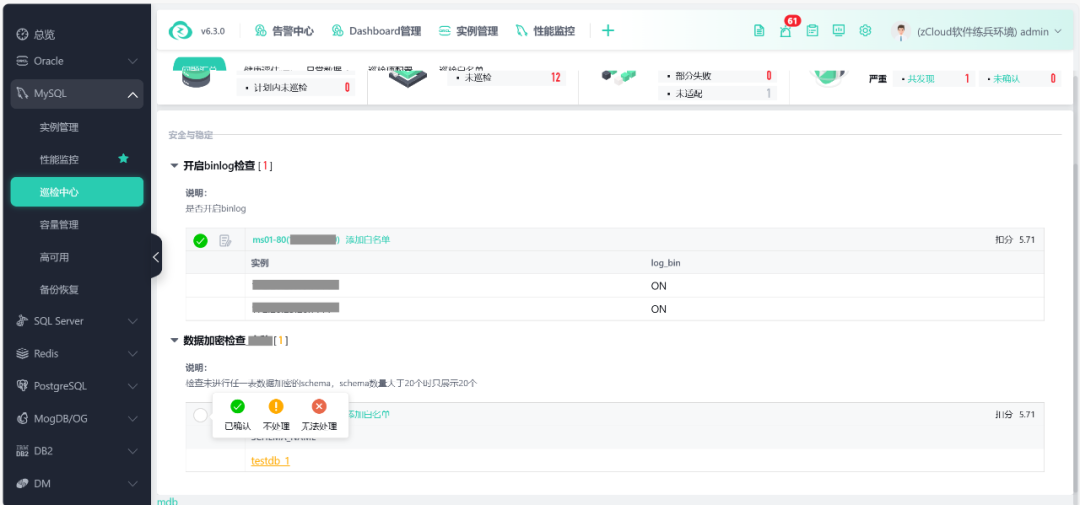The image size is (1080, 505).
Task: Click the 告警中心 tab icon
Action: click(x=260, y=30)
